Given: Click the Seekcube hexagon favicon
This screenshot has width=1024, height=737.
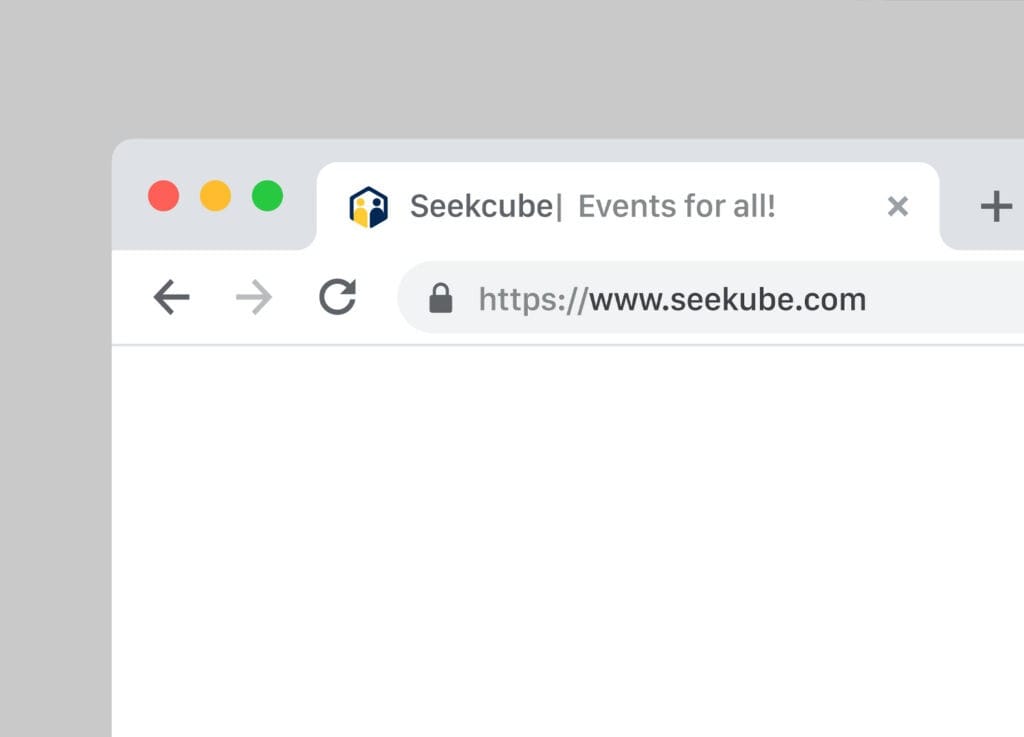Looking at the screenshot, I should tap(368, 207).
